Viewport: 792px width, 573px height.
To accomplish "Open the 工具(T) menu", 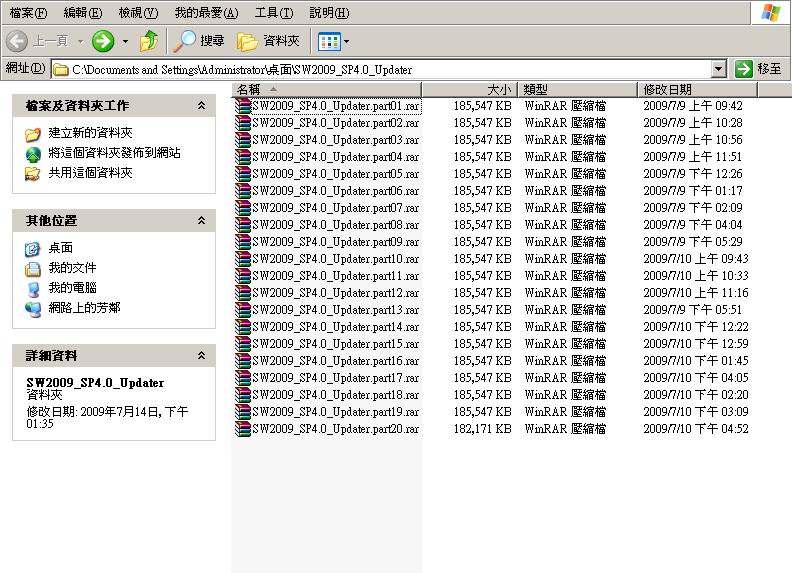I will (x=274, y=13).
